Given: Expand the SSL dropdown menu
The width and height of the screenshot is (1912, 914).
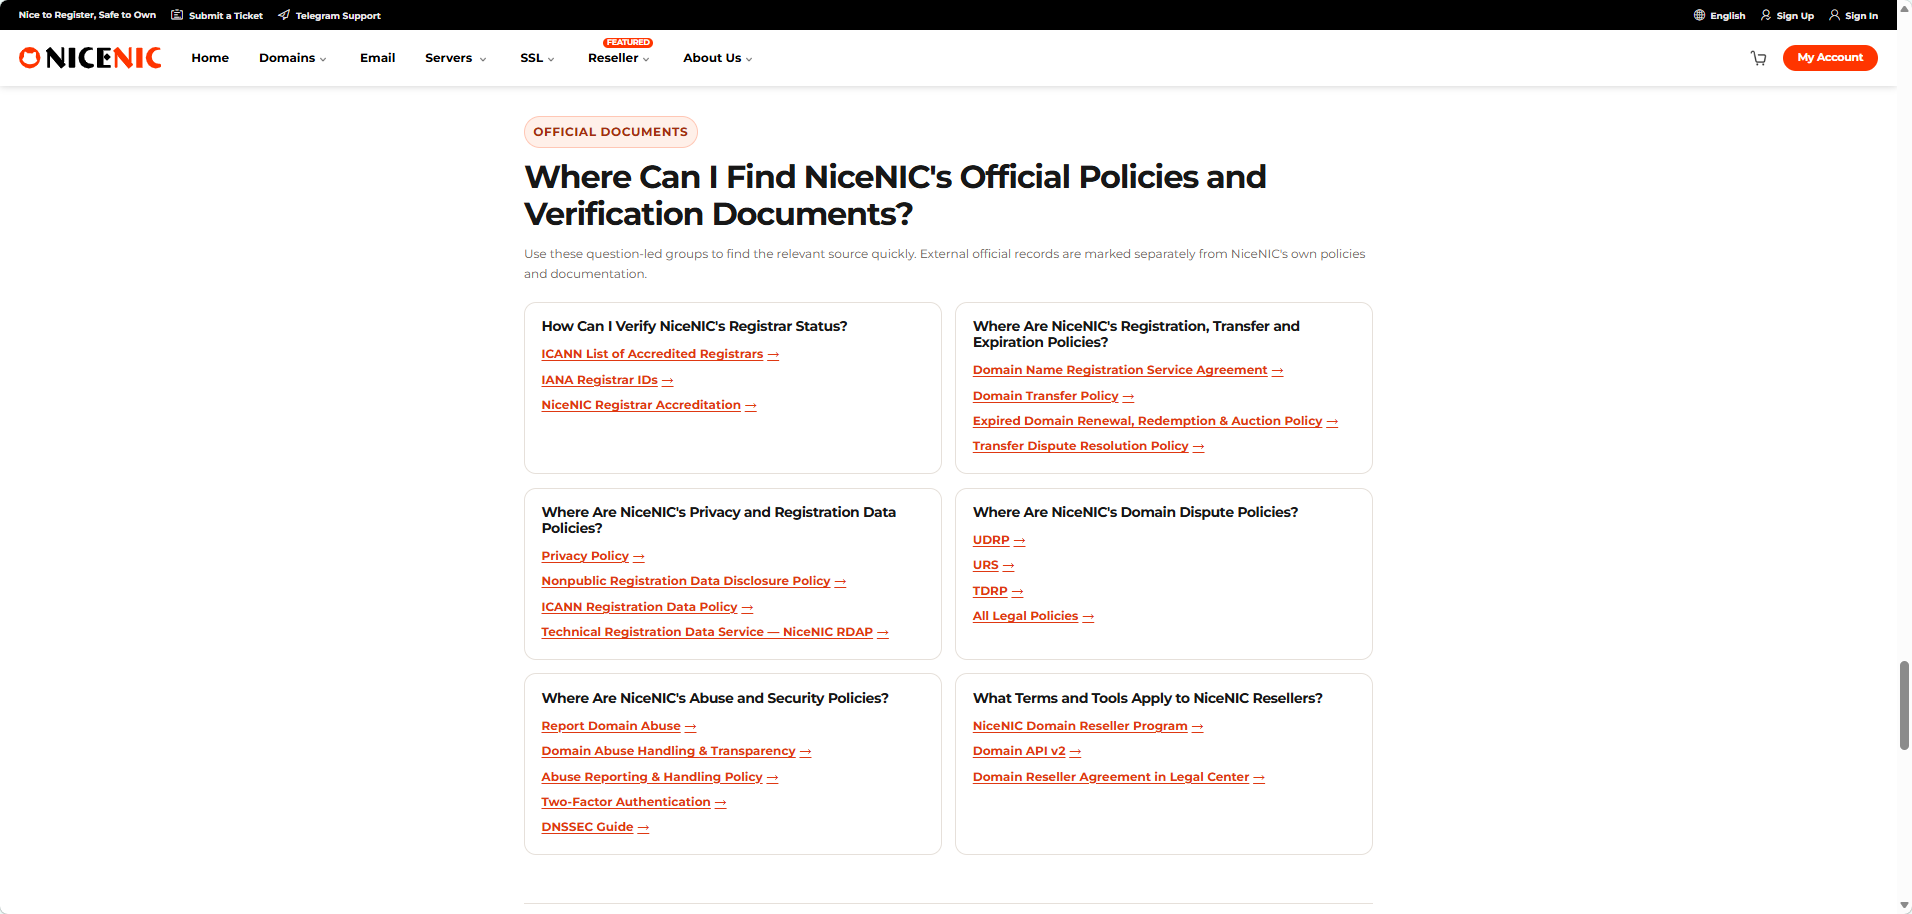Looking at the screenshot, I should (x=537, y=58).
